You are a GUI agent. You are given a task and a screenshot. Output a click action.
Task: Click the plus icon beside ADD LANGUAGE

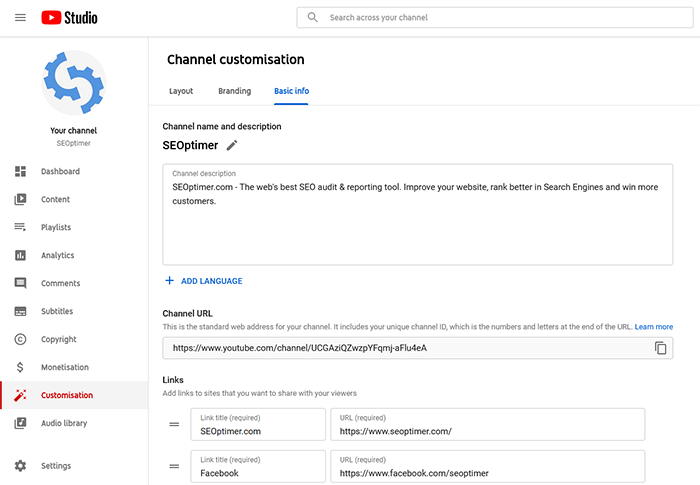coord(170,280)
